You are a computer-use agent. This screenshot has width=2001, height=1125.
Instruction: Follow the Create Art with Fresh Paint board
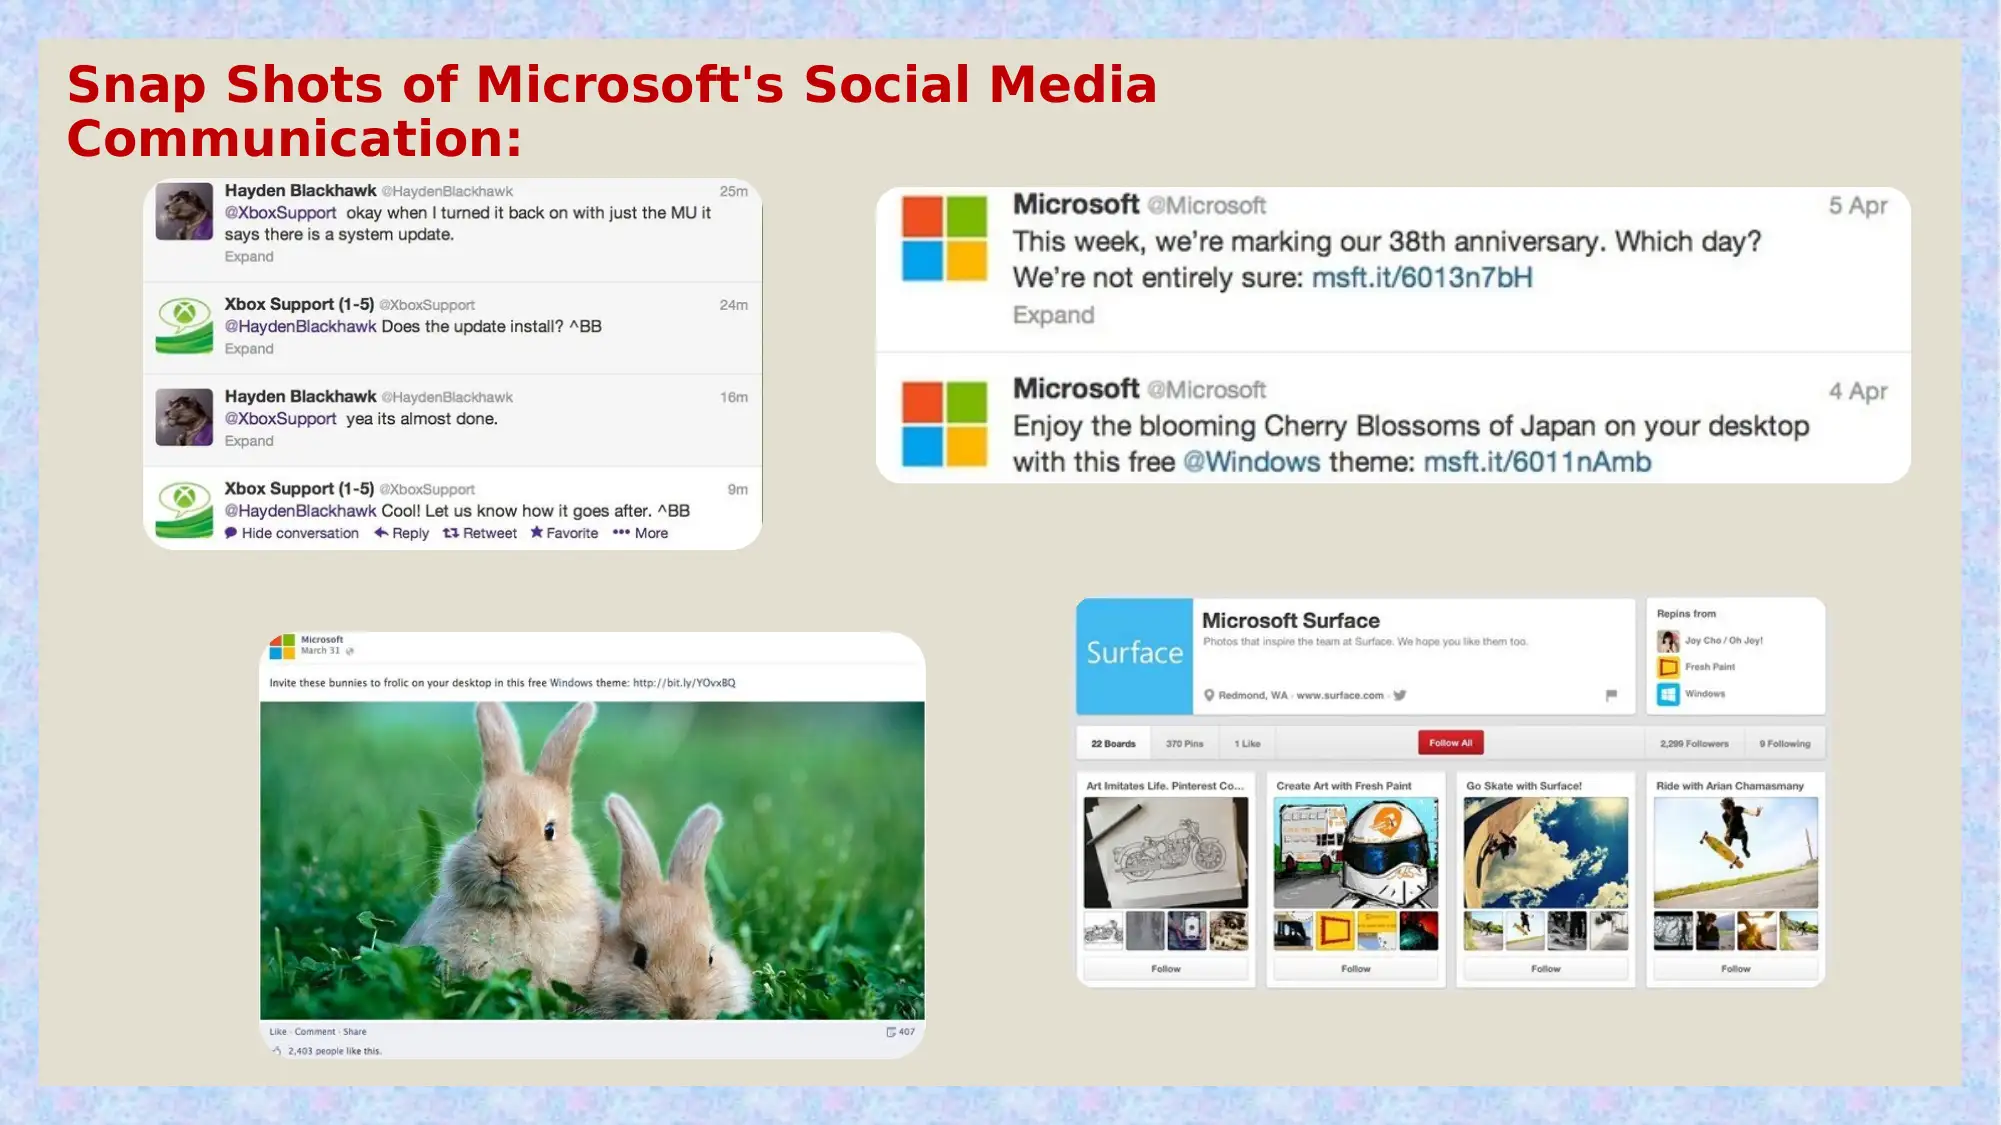1356,969
